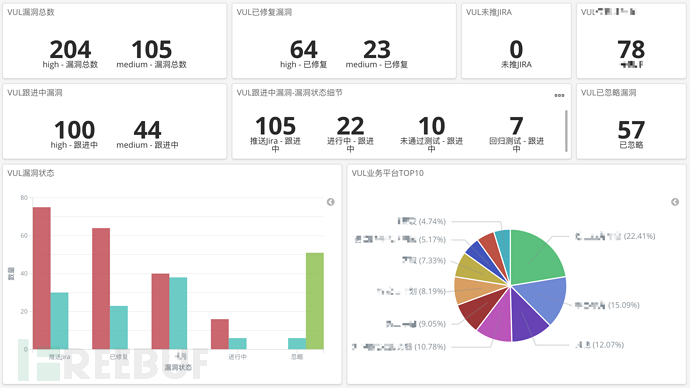Click teal bar for 进行中
This screenshot has width=690, height=388.
[x=238, y=344]
